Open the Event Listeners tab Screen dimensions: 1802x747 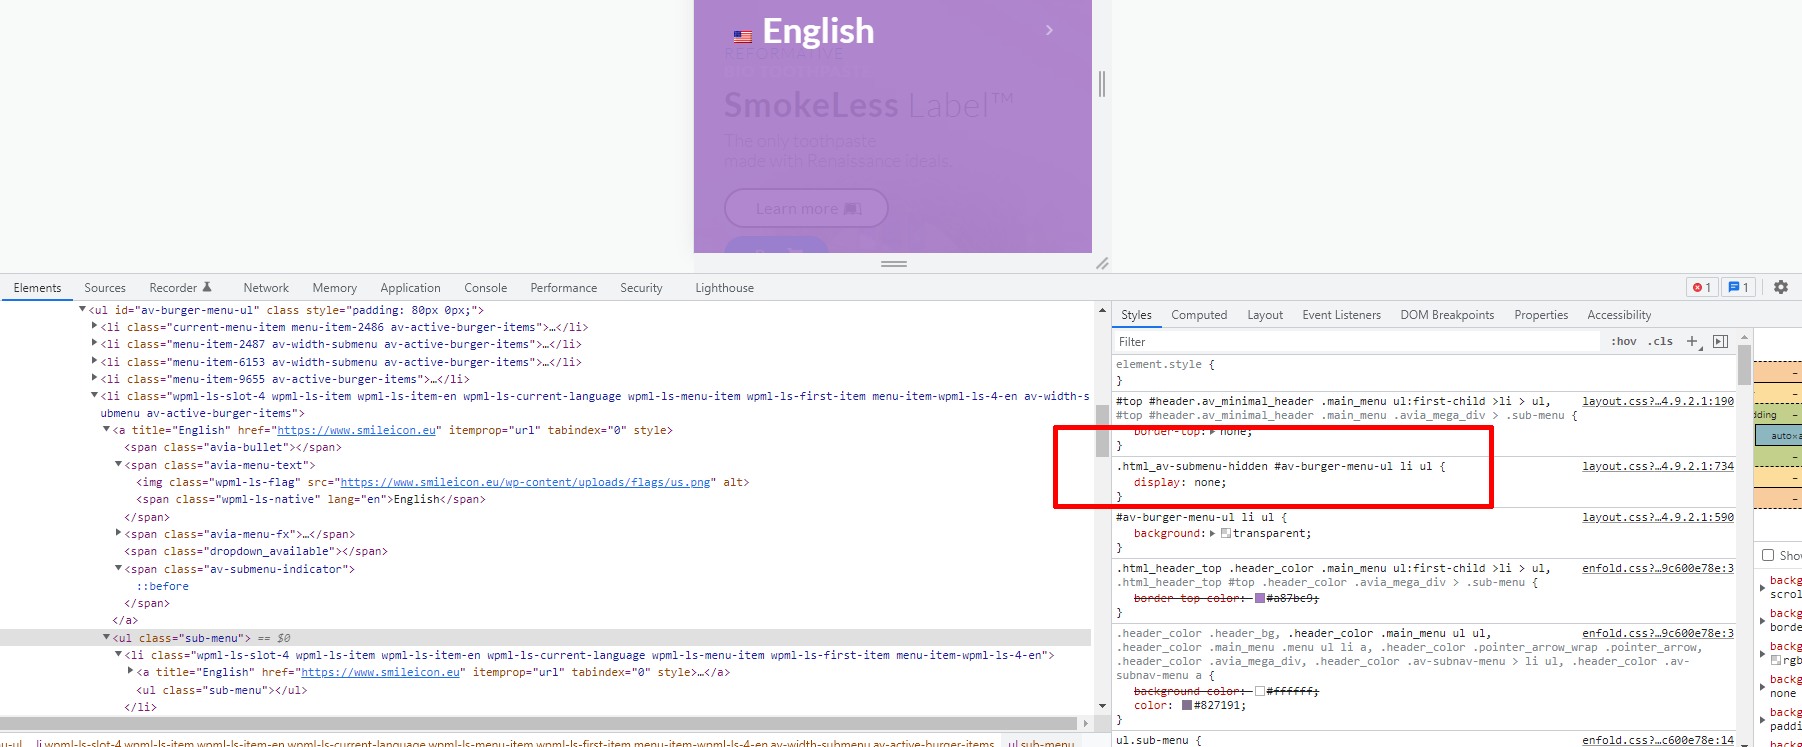[x=1341, y=315]
